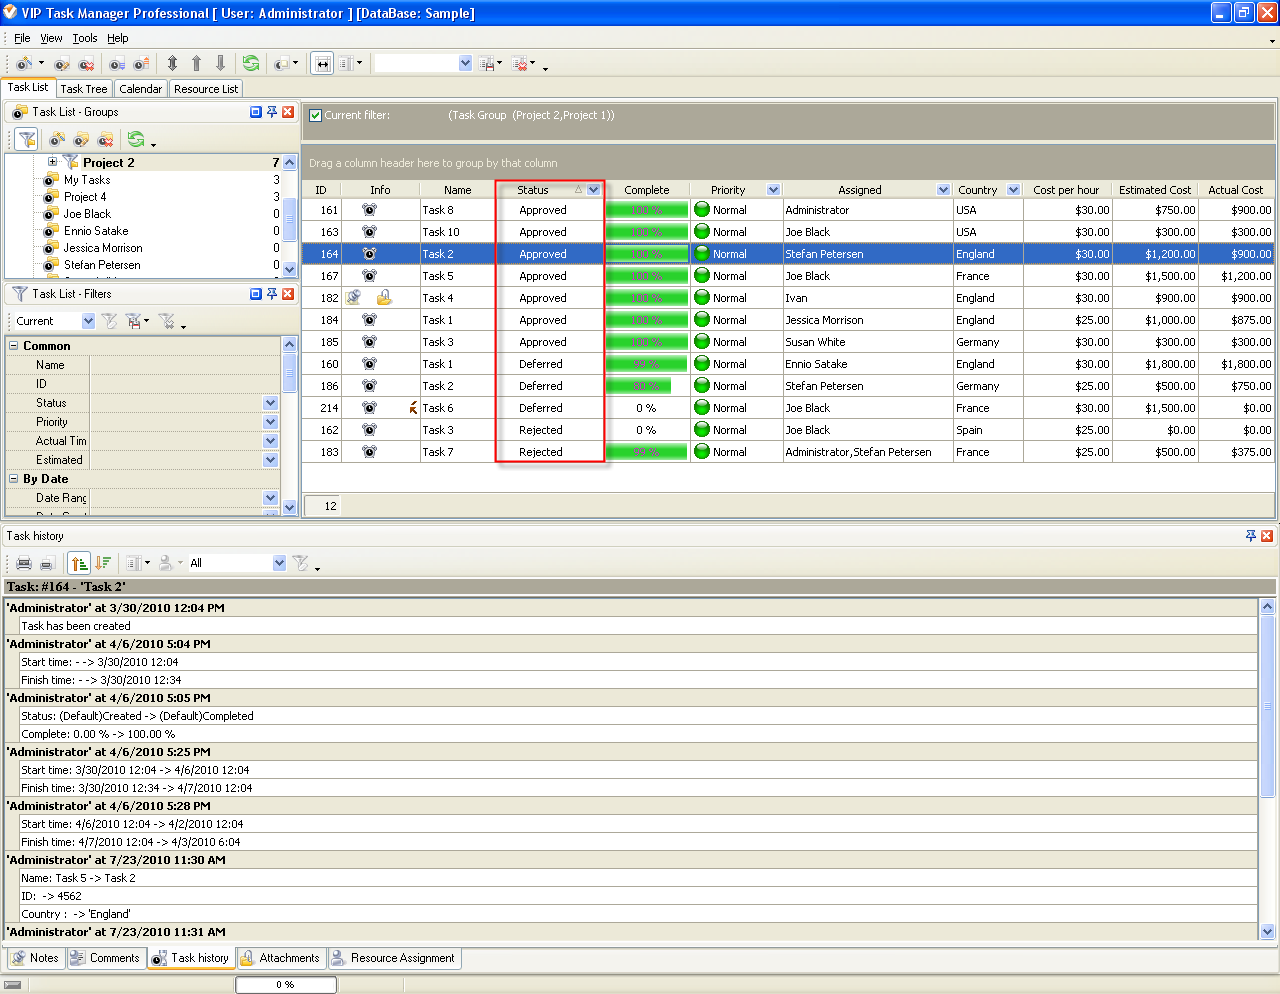Pin the Task List - Groups panel
The image size is (1280, 994).
click(271, 112)
